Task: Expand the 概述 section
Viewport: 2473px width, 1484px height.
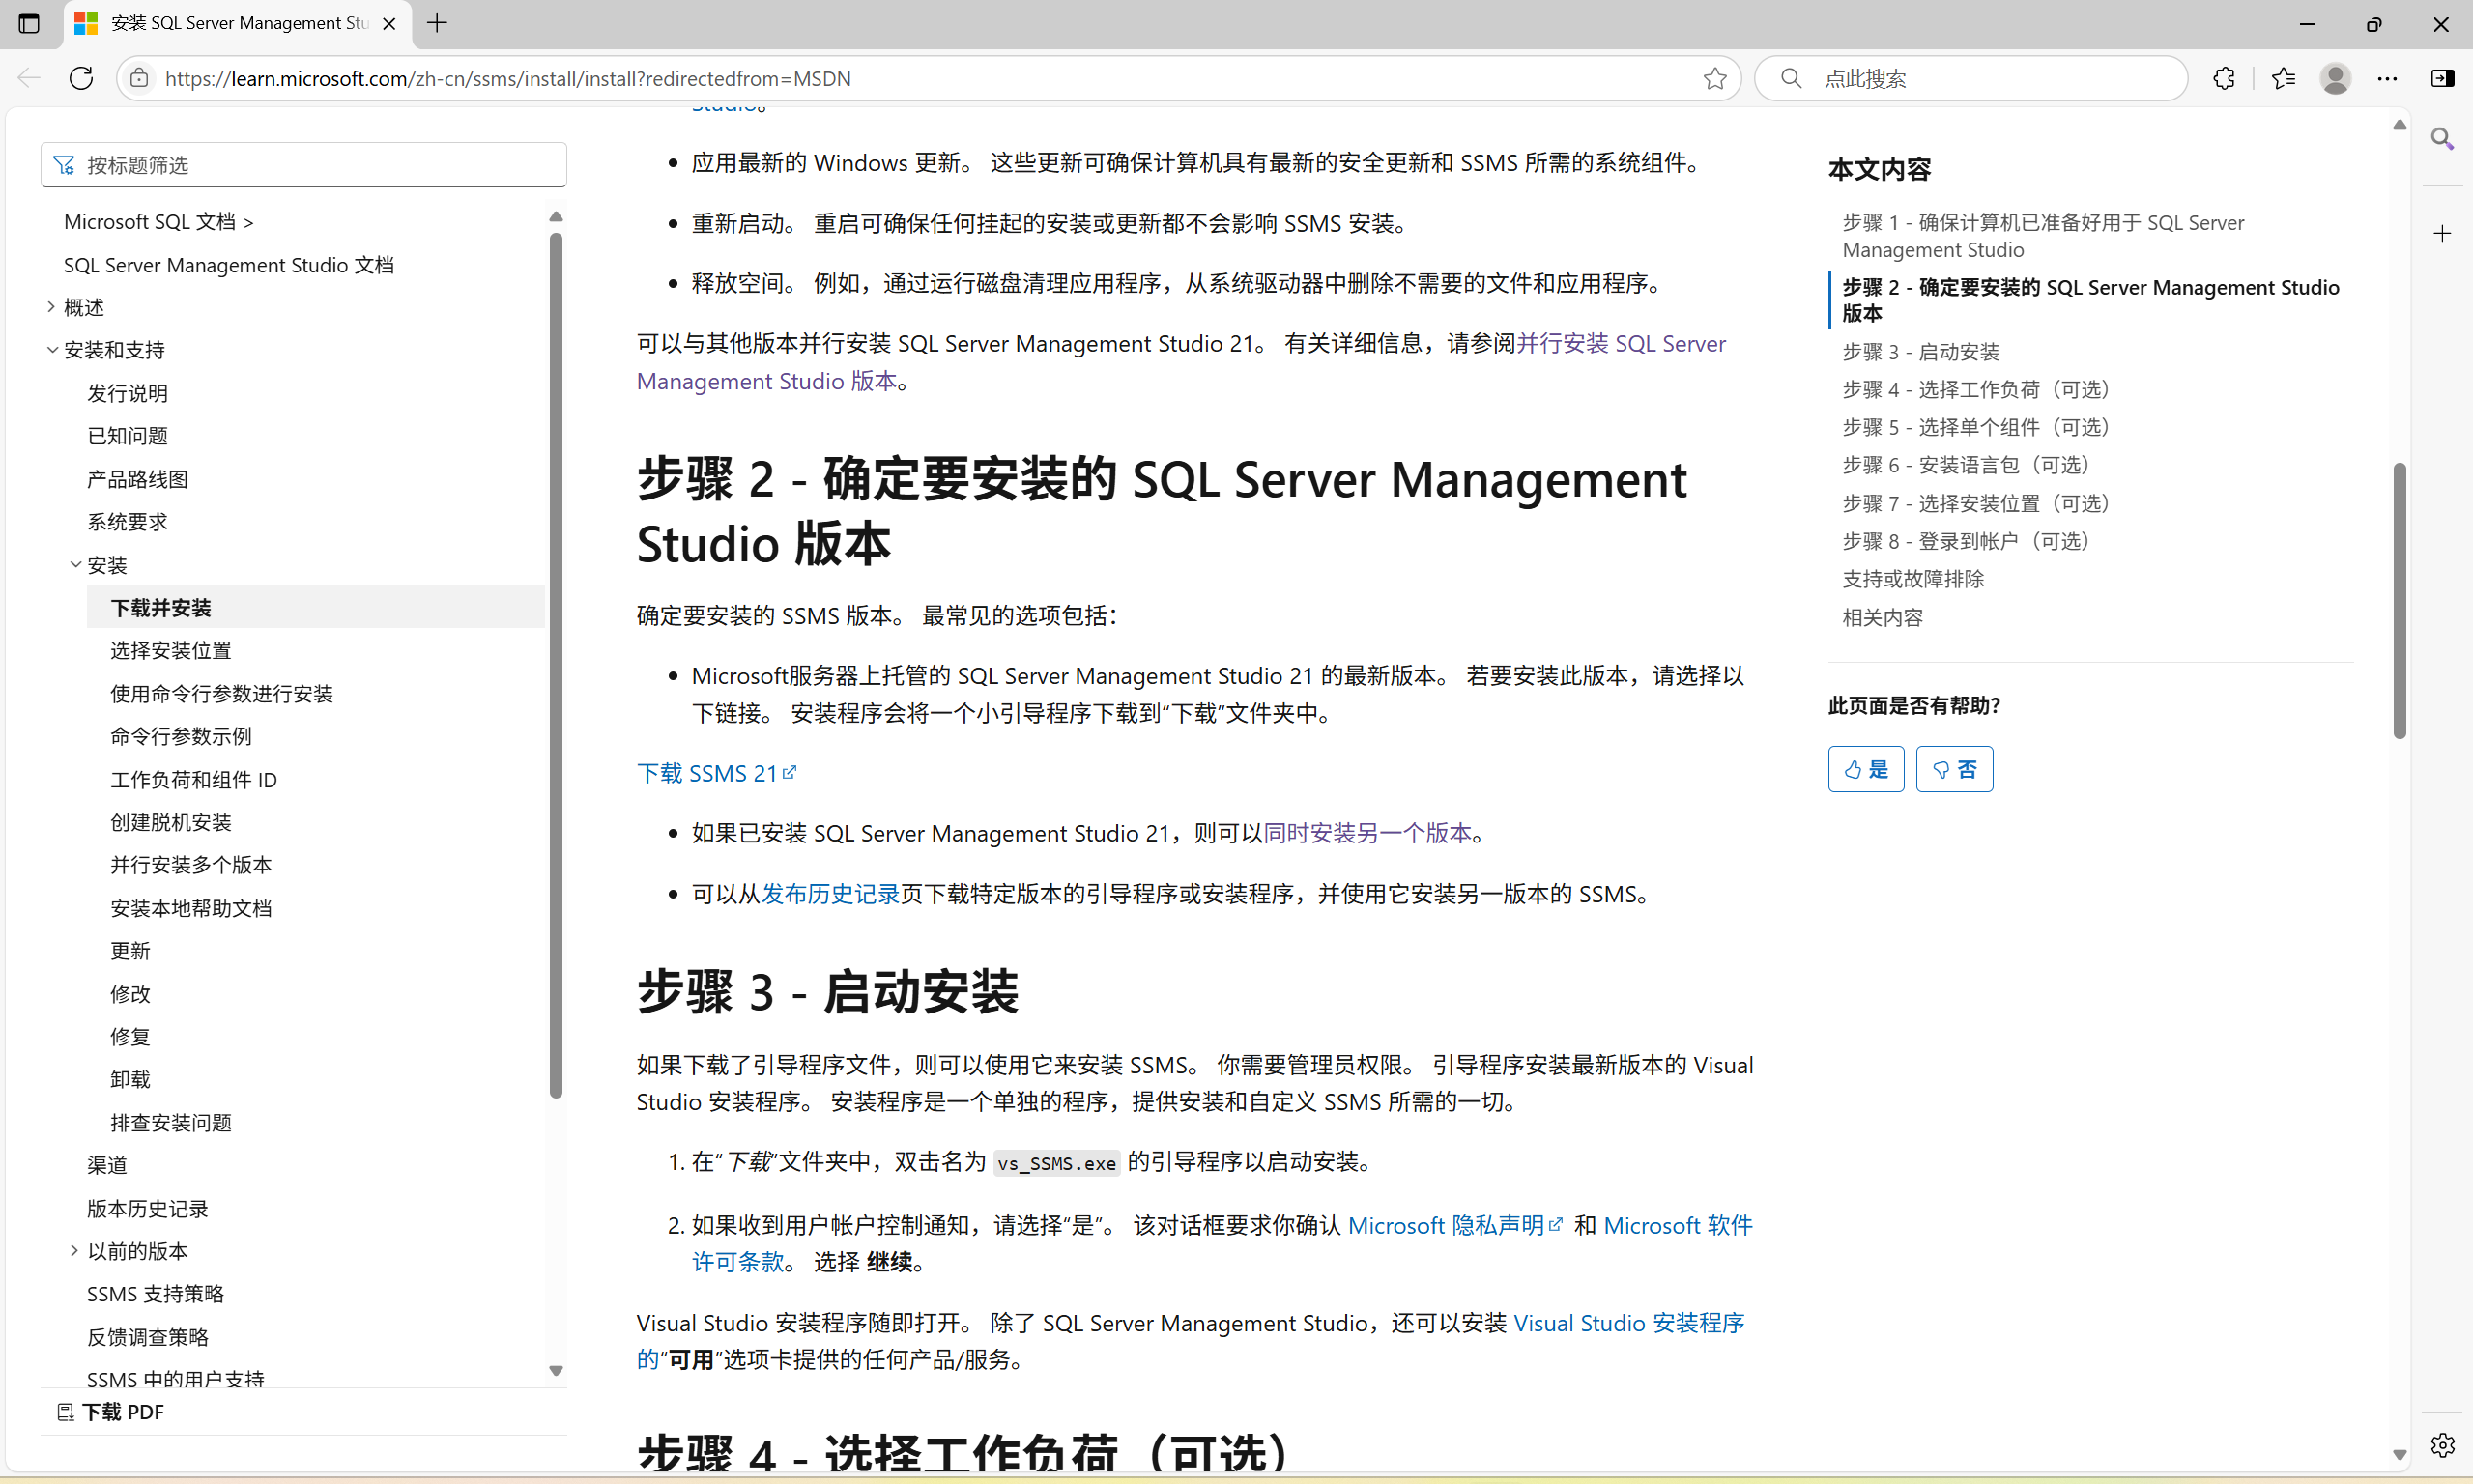Action: (51, 306)
